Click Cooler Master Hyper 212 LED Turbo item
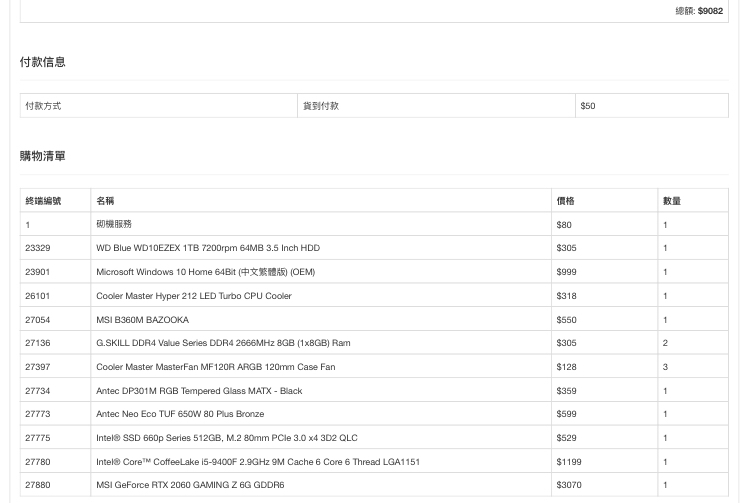The width and height of the screenshot is (750, 503). click(x=194, y=296)
